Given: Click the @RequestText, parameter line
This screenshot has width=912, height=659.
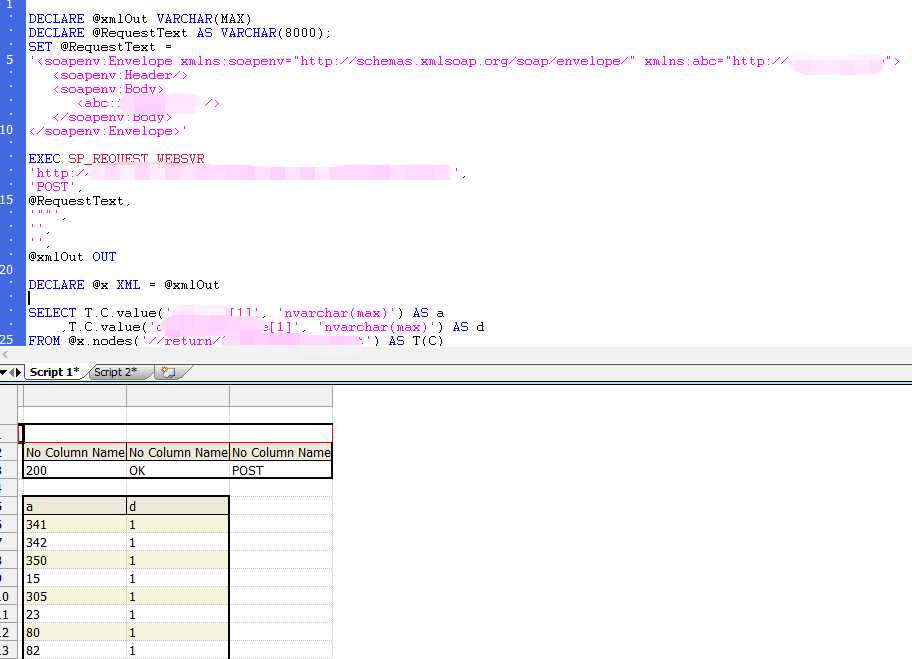Looking at the screenshot, I should click(79, 201).
